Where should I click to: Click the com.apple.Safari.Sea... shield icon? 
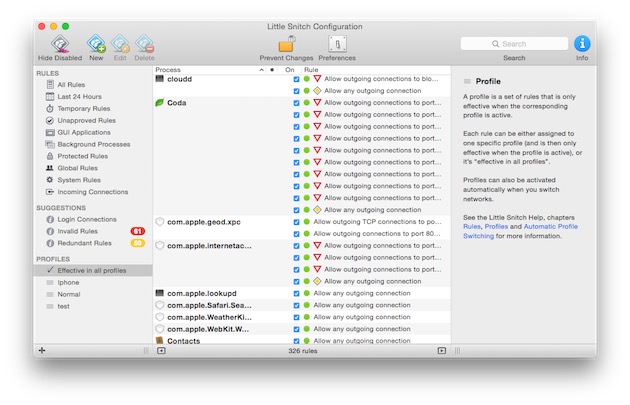[160, 305]
